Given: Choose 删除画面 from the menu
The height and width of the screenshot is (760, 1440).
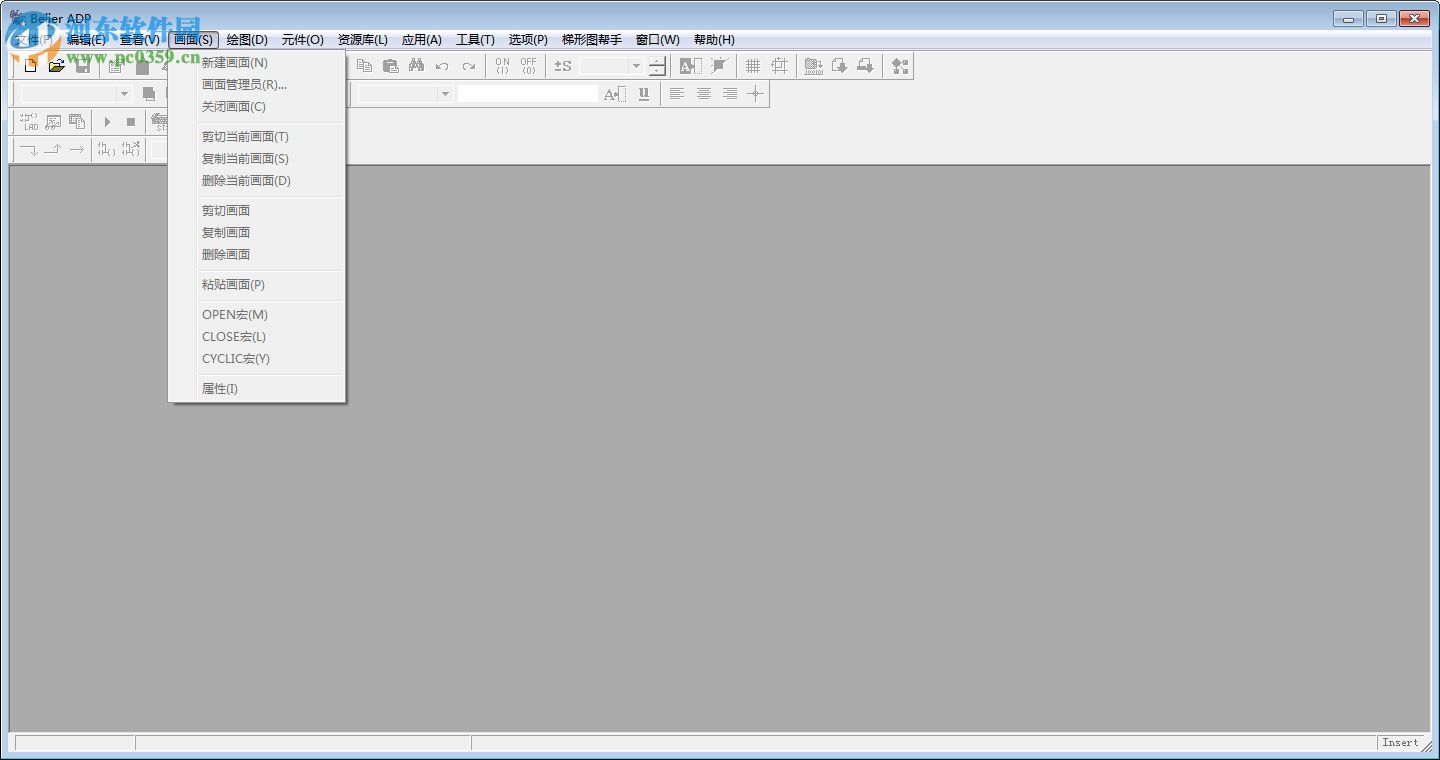Looking at the screenshot, I should click(x=257, y=255).
